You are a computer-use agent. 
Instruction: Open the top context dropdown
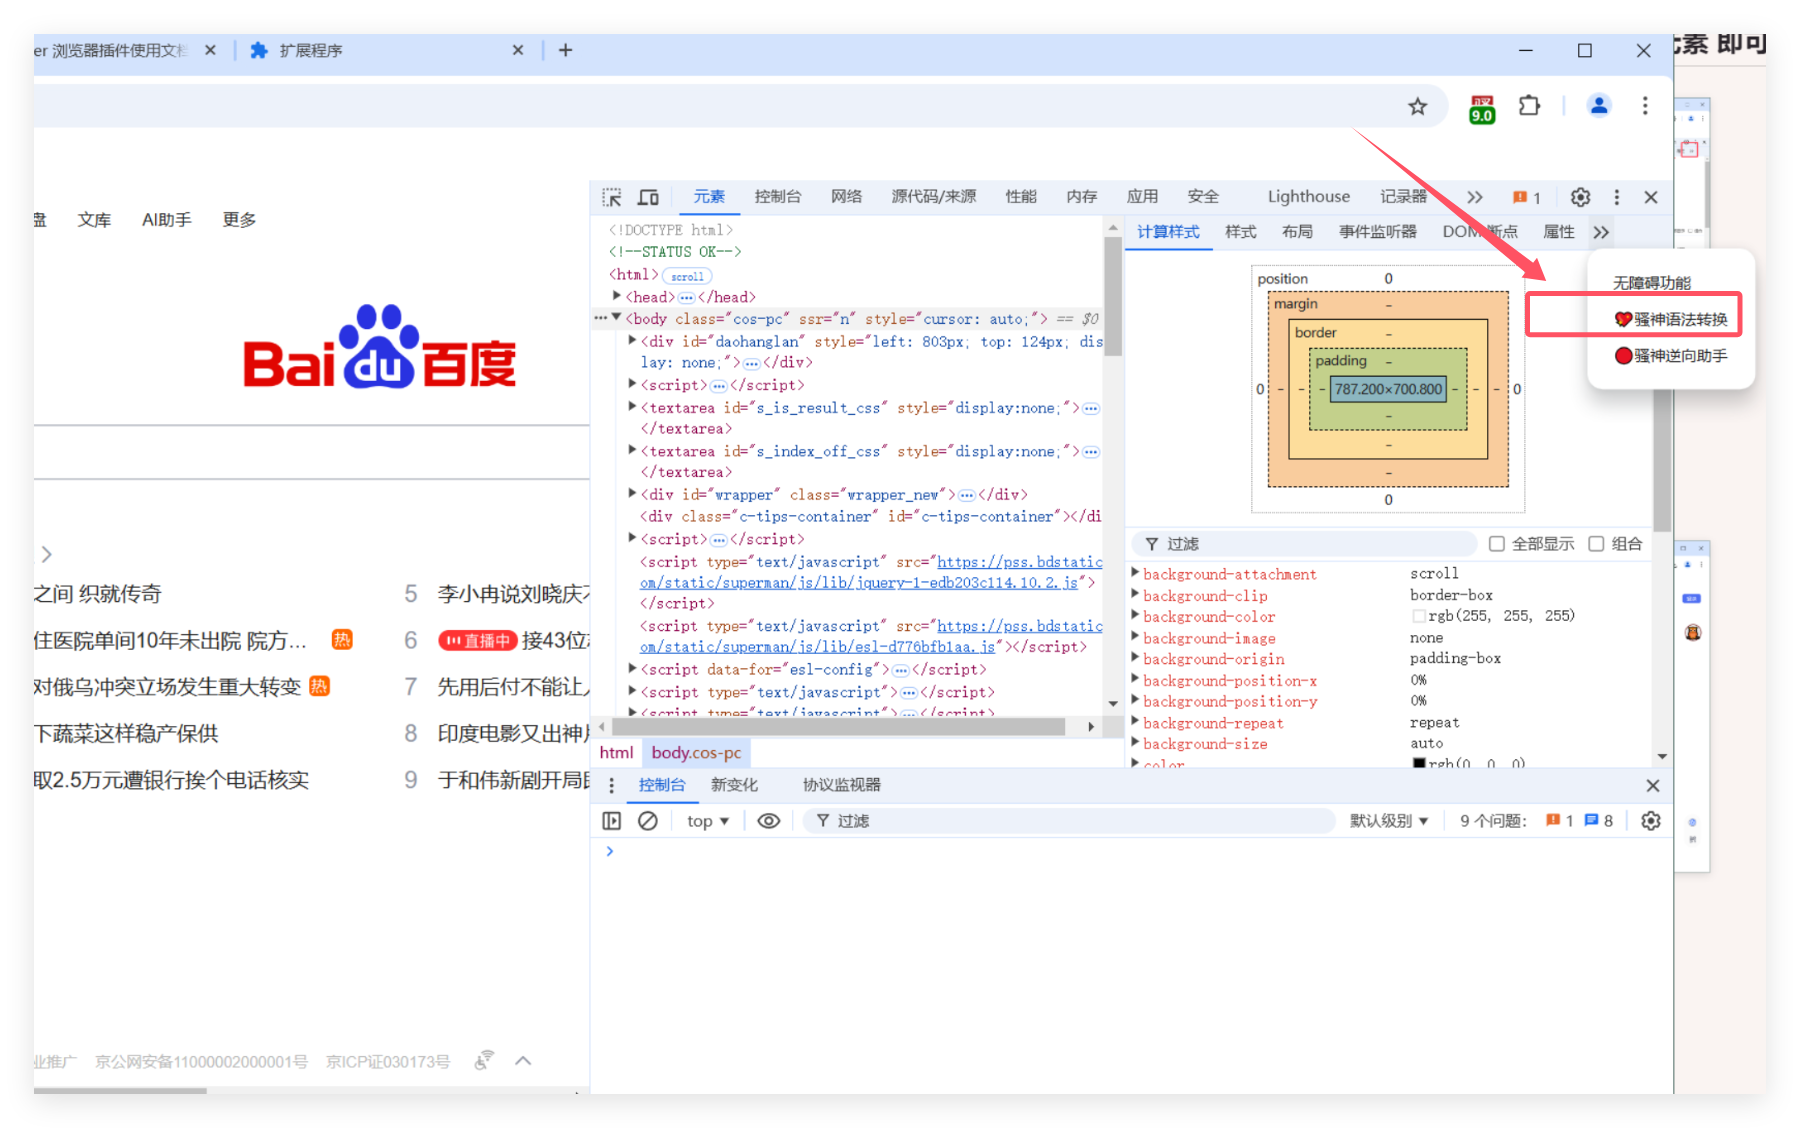(708, 821)
